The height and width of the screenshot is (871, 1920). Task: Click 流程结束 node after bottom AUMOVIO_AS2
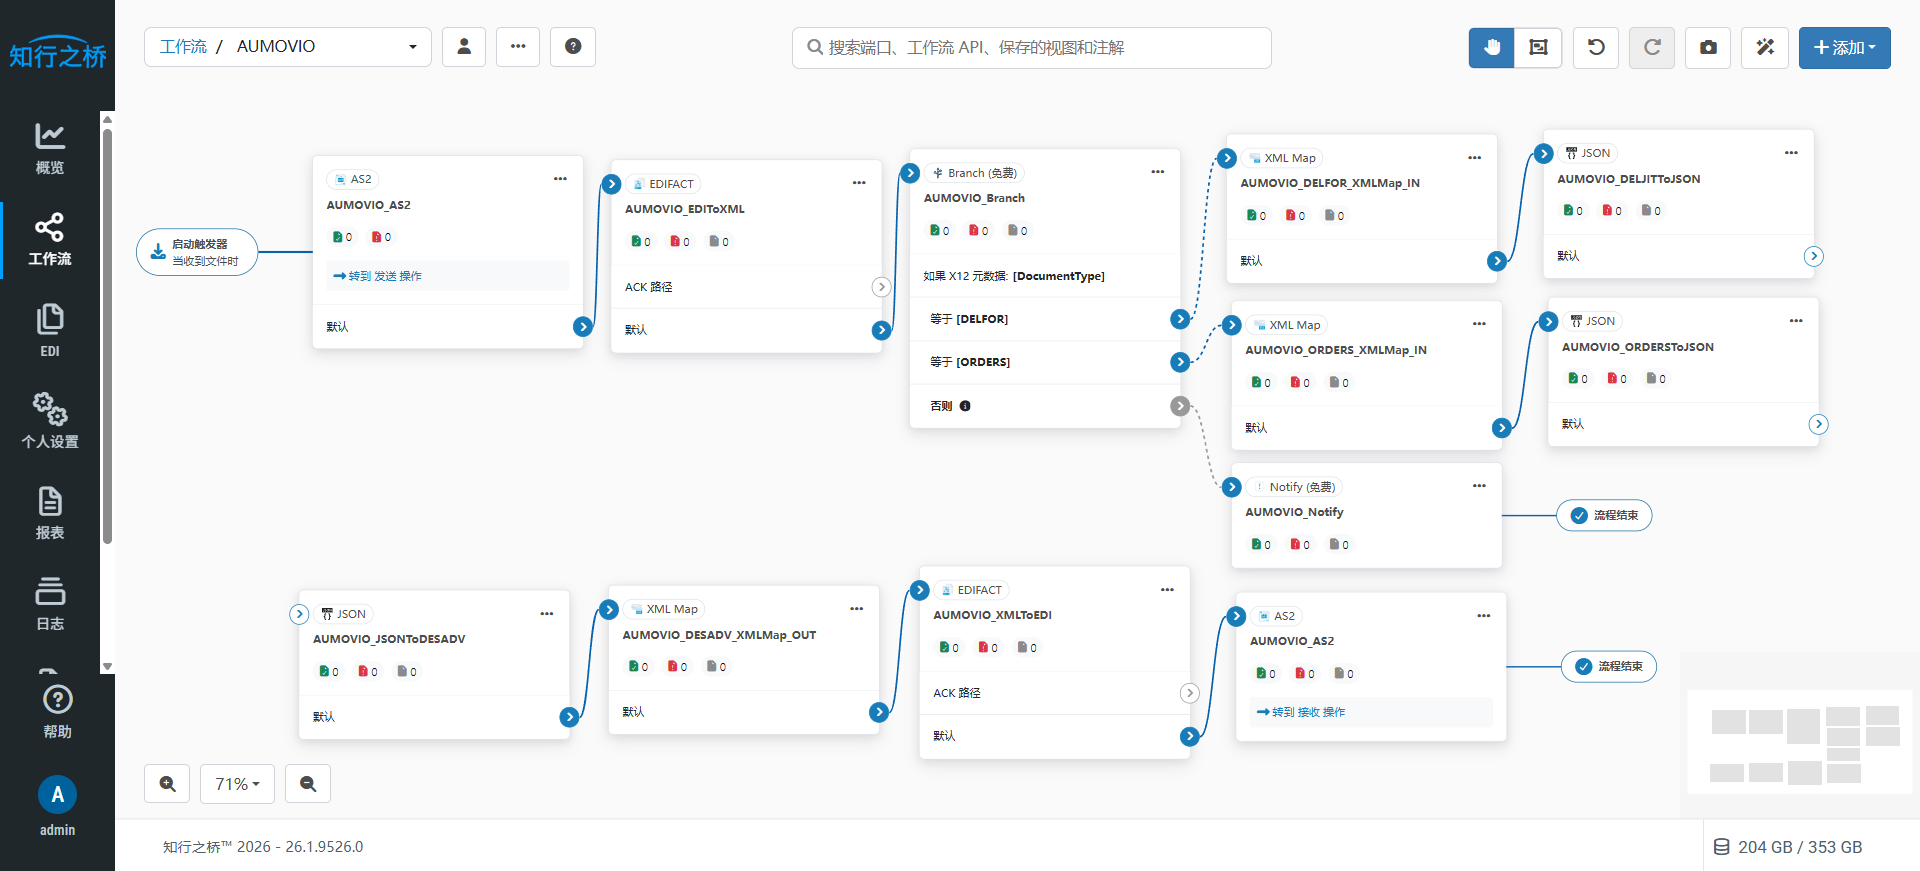point(1609,666)
